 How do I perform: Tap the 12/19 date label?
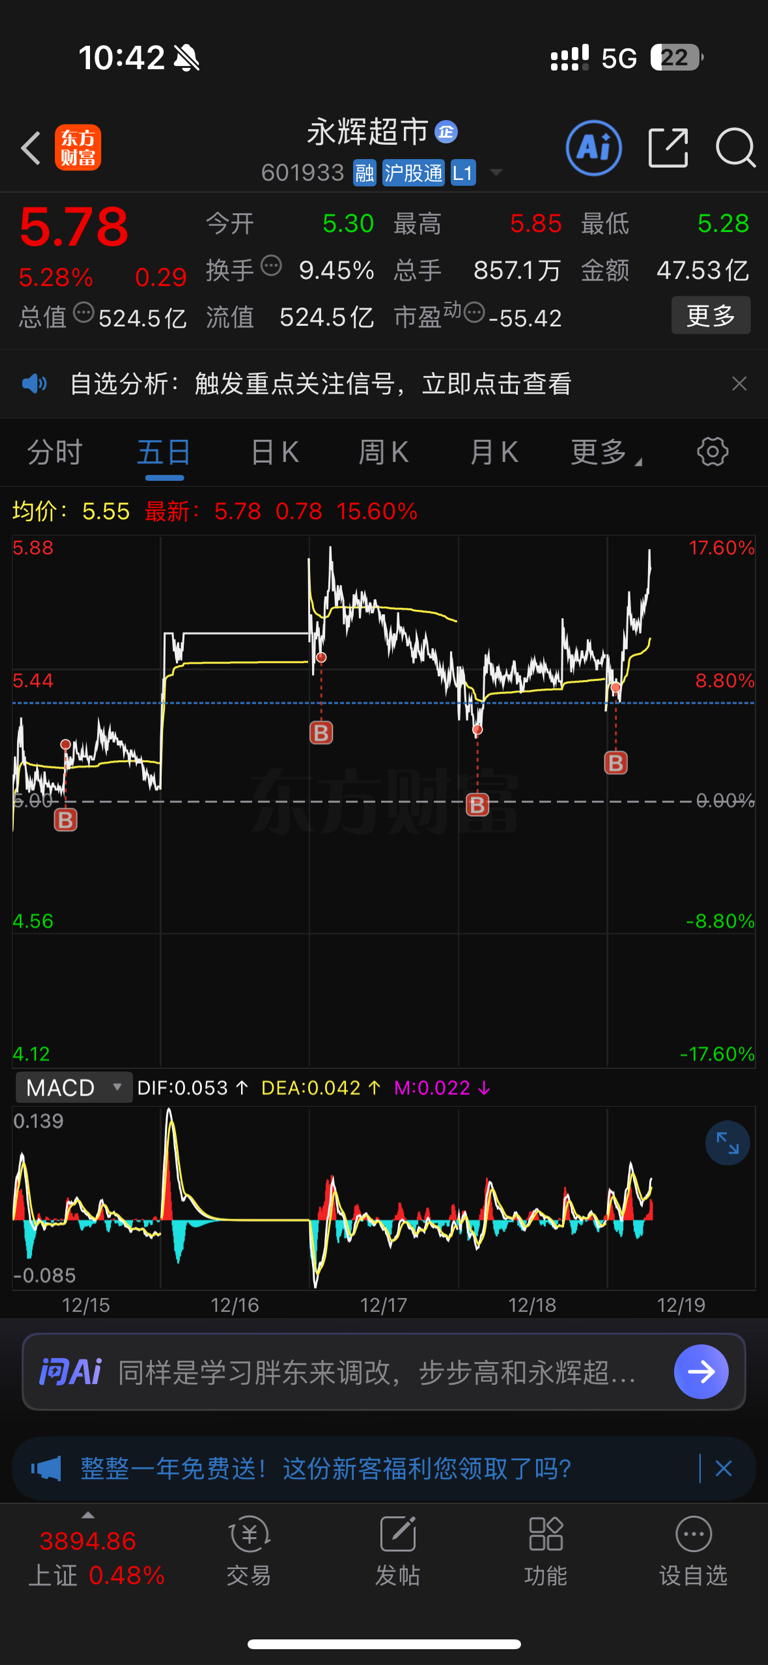pos(681,1305)
